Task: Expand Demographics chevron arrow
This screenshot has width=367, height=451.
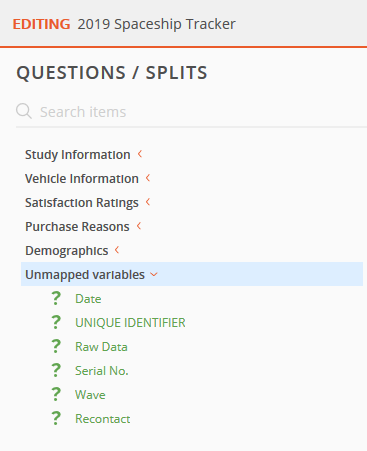Action: coord(117,250)
